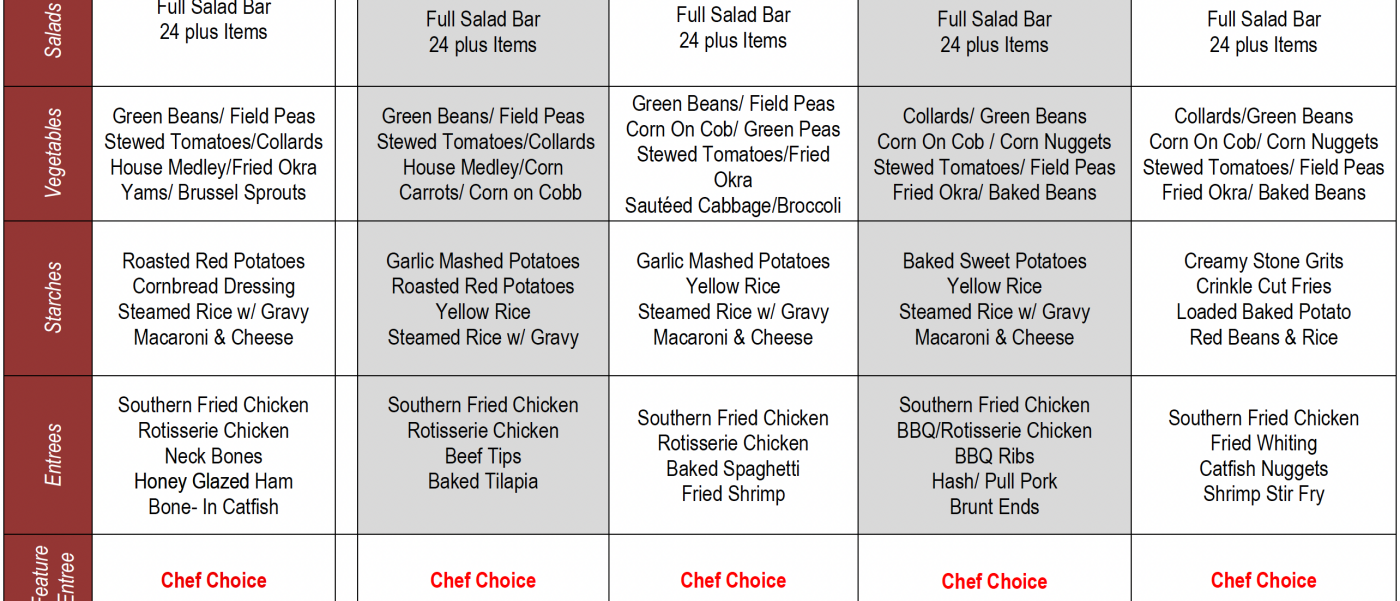The height and width of the screenshot is (601, 1400).
Task: Click the Salads row header
Action: 52,30
